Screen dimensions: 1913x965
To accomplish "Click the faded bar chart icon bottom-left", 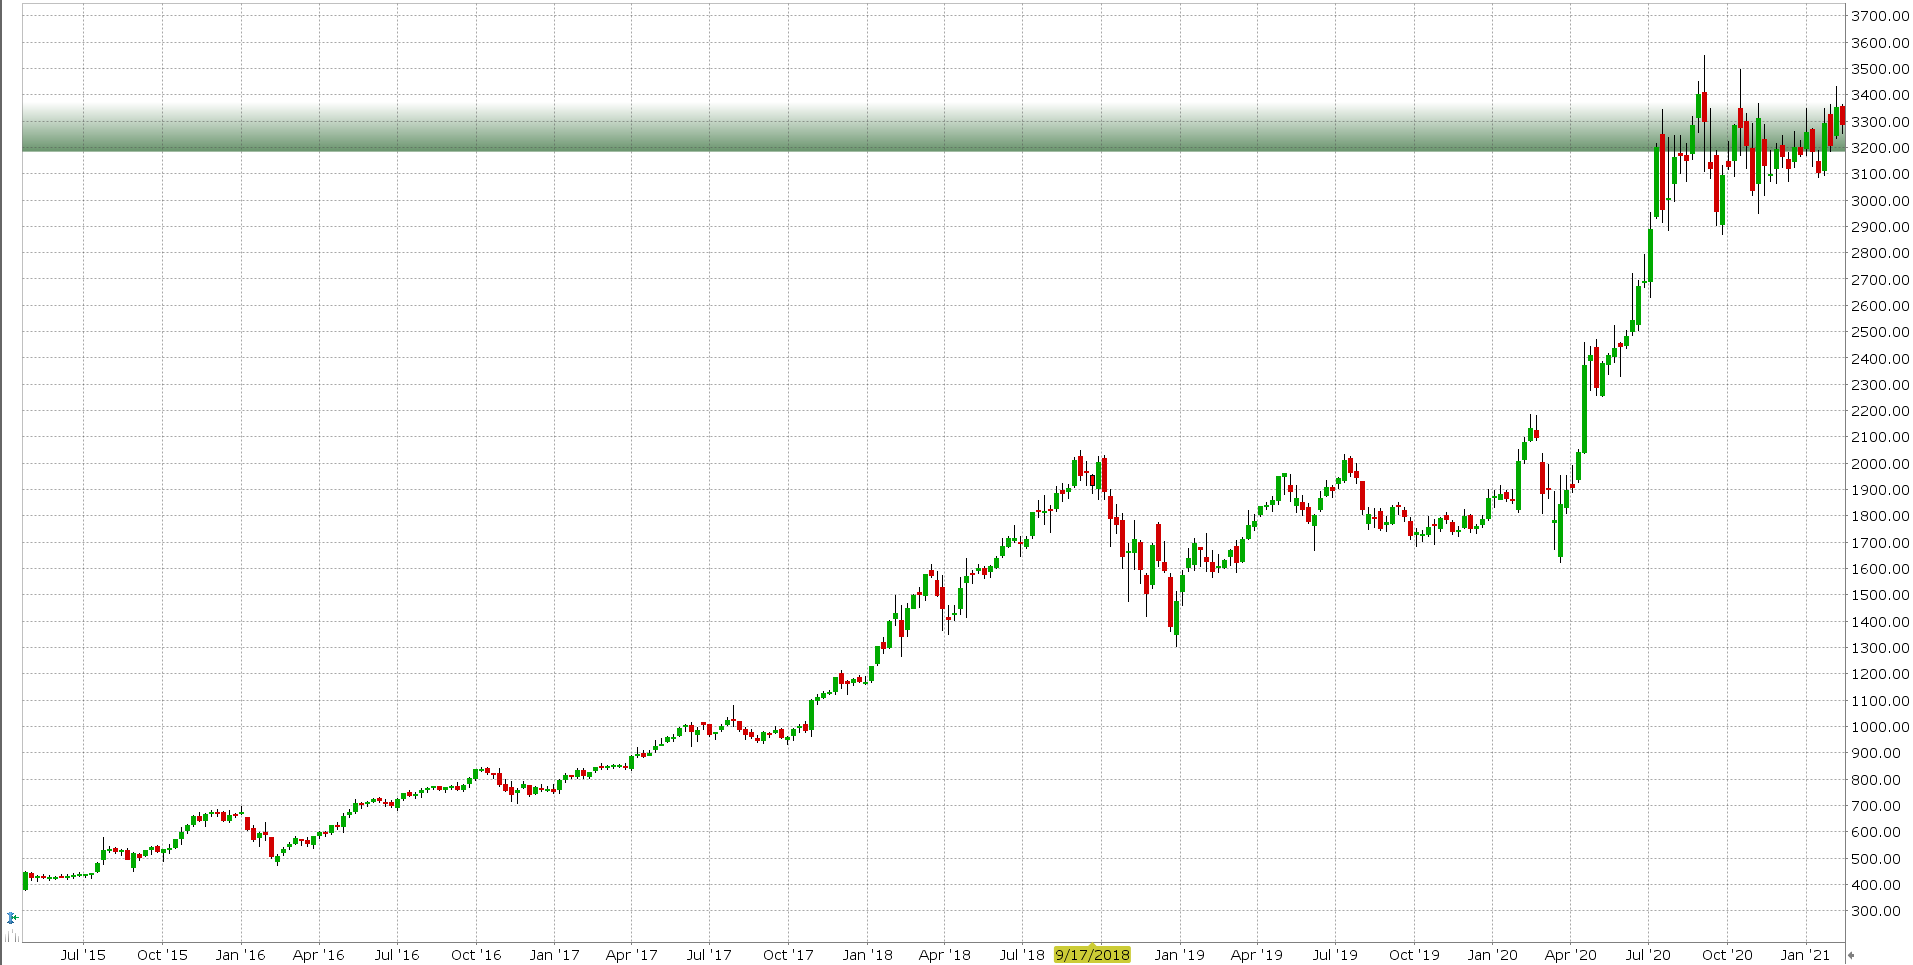I will click(x=12, y=936).
